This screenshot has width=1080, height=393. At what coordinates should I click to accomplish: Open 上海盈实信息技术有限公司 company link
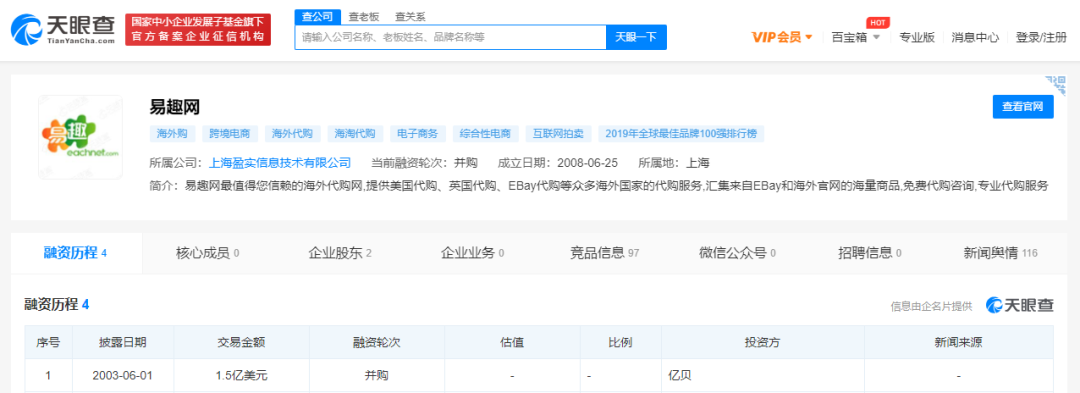280,163
